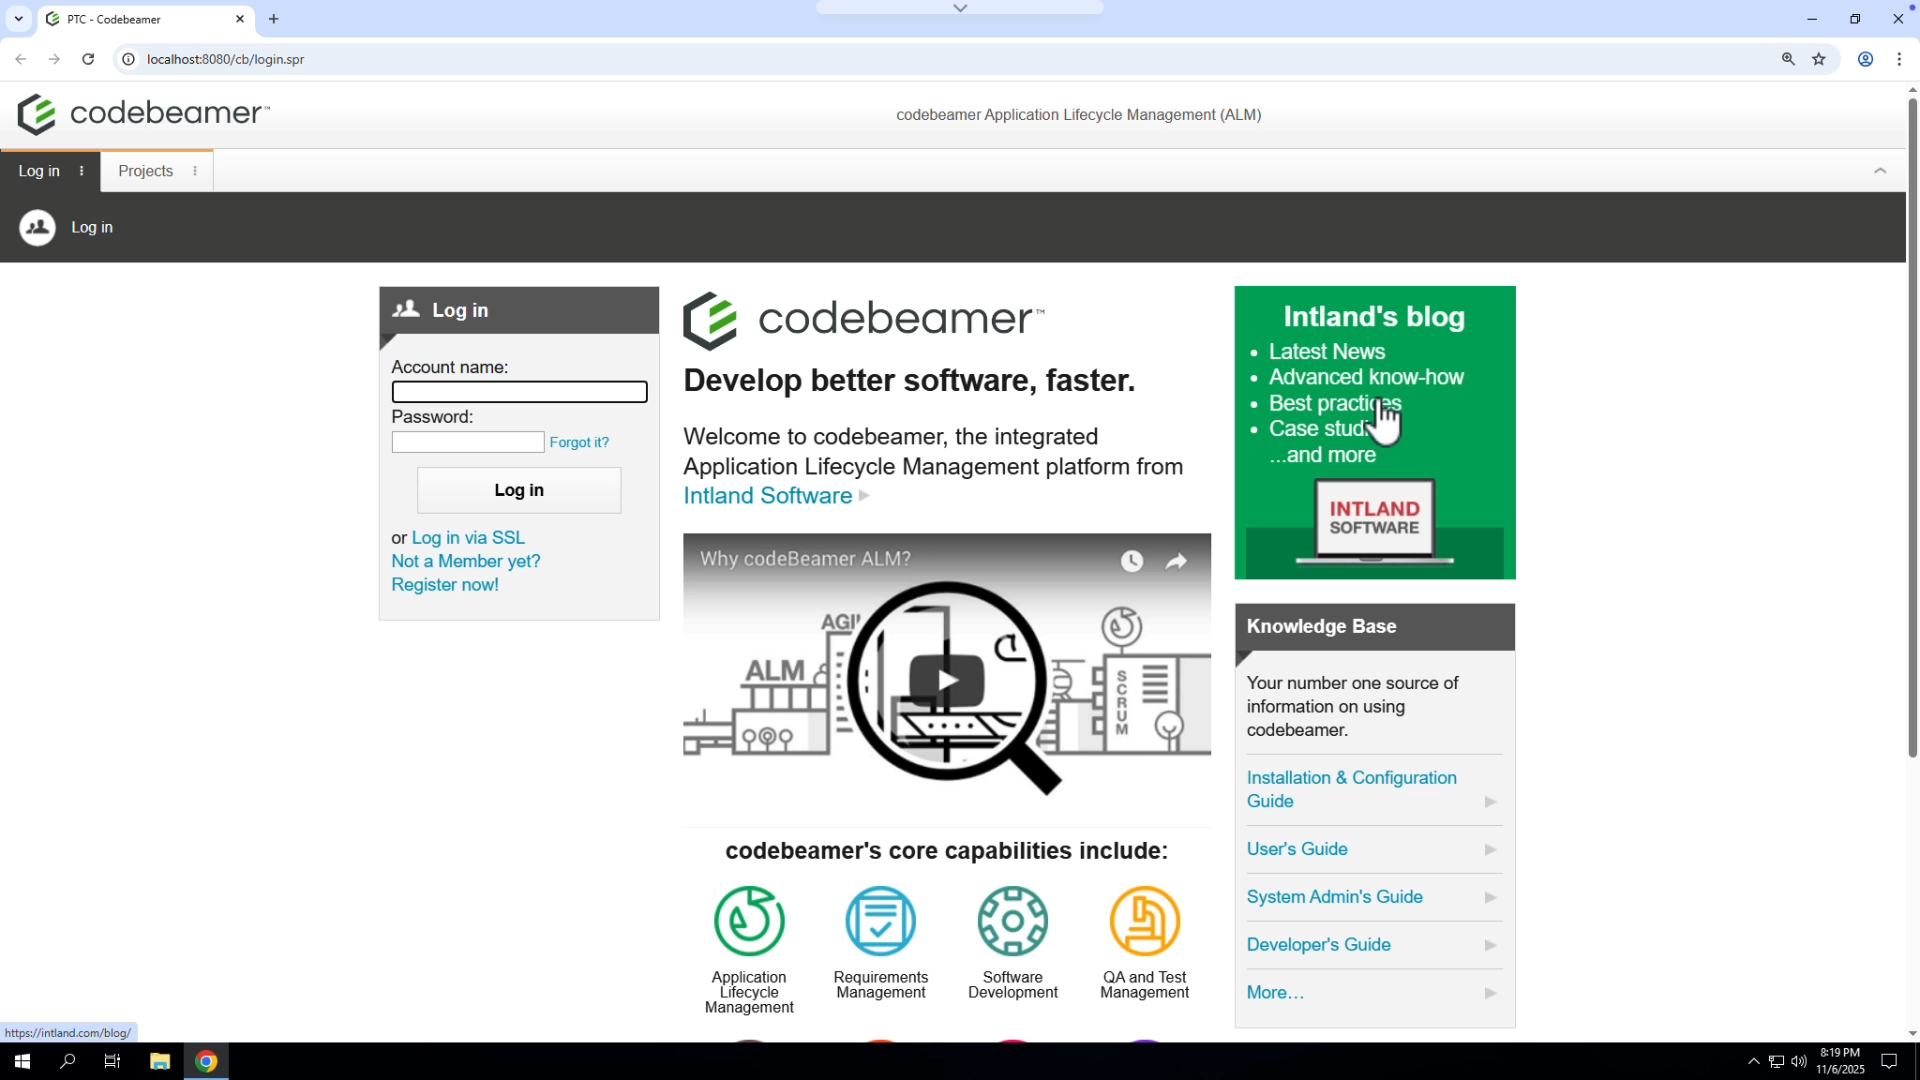Open the tab search dropdown

18,19
